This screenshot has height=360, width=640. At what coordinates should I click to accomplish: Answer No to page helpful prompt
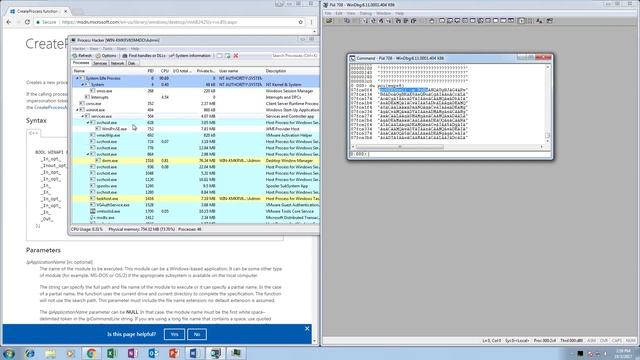(197, 334)
